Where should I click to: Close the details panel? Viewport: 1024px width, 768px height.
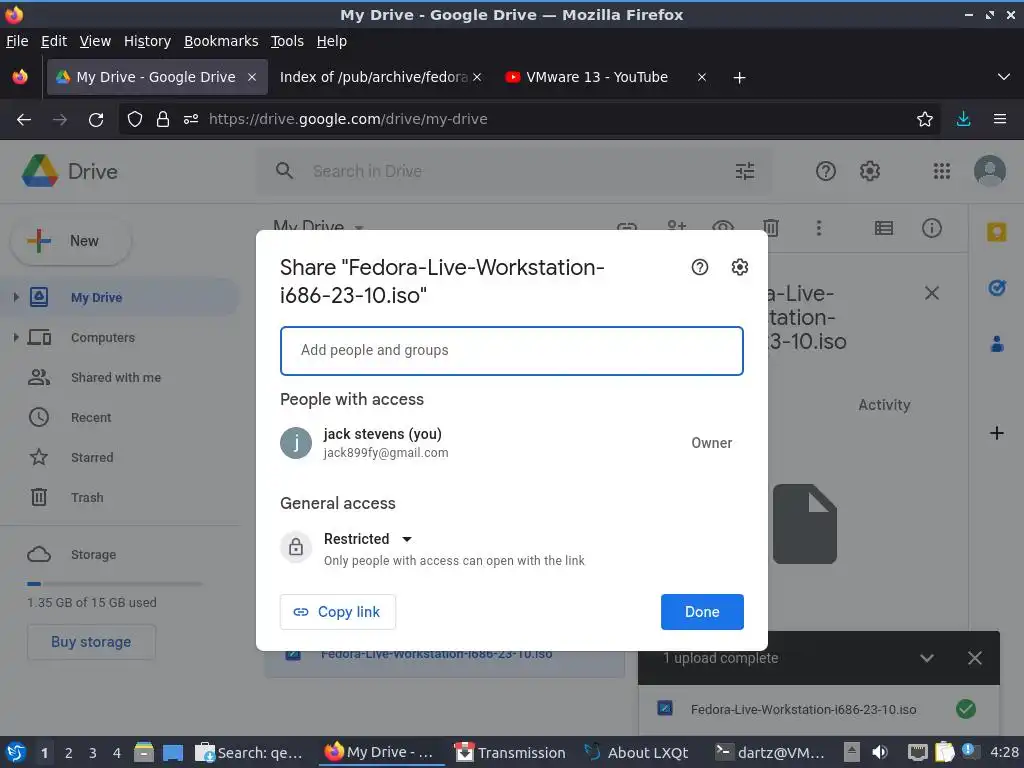pyautogui.click(x=931, y=293)
